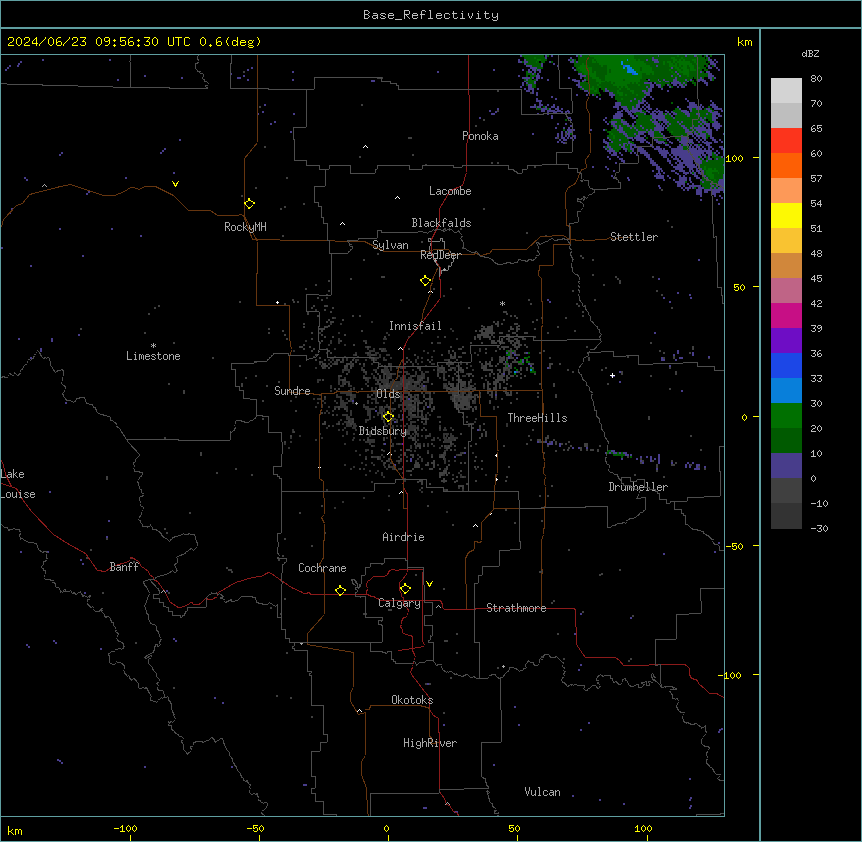Click the yellow diamond marker south of RedDeer
Viewport: 862px width, 842px height.
[x=425, y=281]
